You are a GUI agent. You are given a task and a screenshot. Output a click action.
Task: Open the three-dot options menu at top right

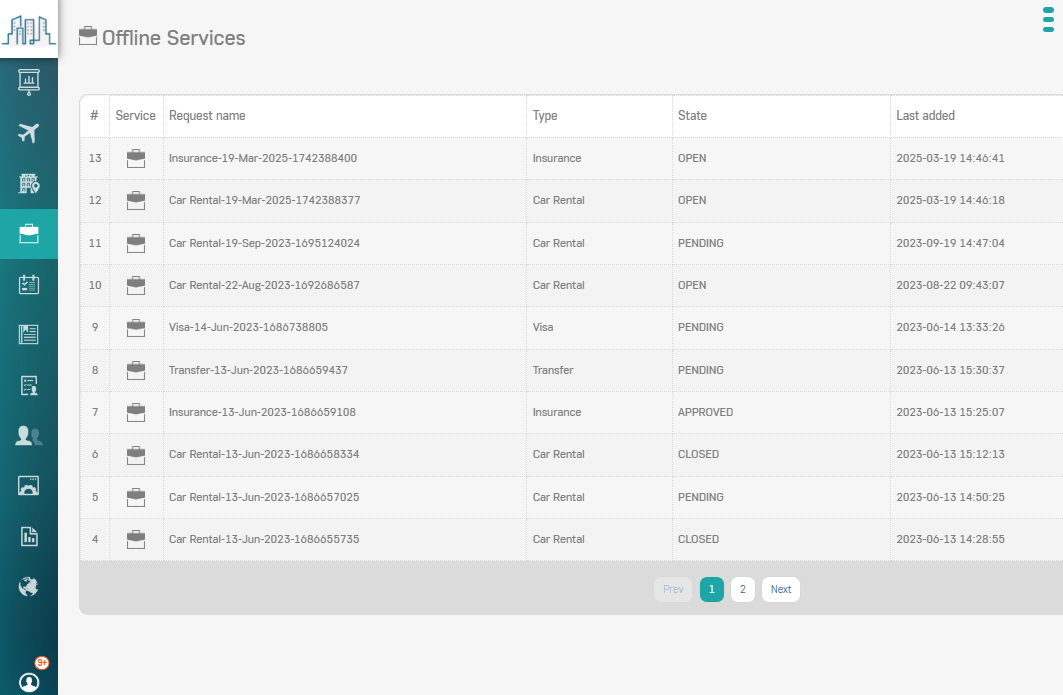click(x=1048, y=20)
